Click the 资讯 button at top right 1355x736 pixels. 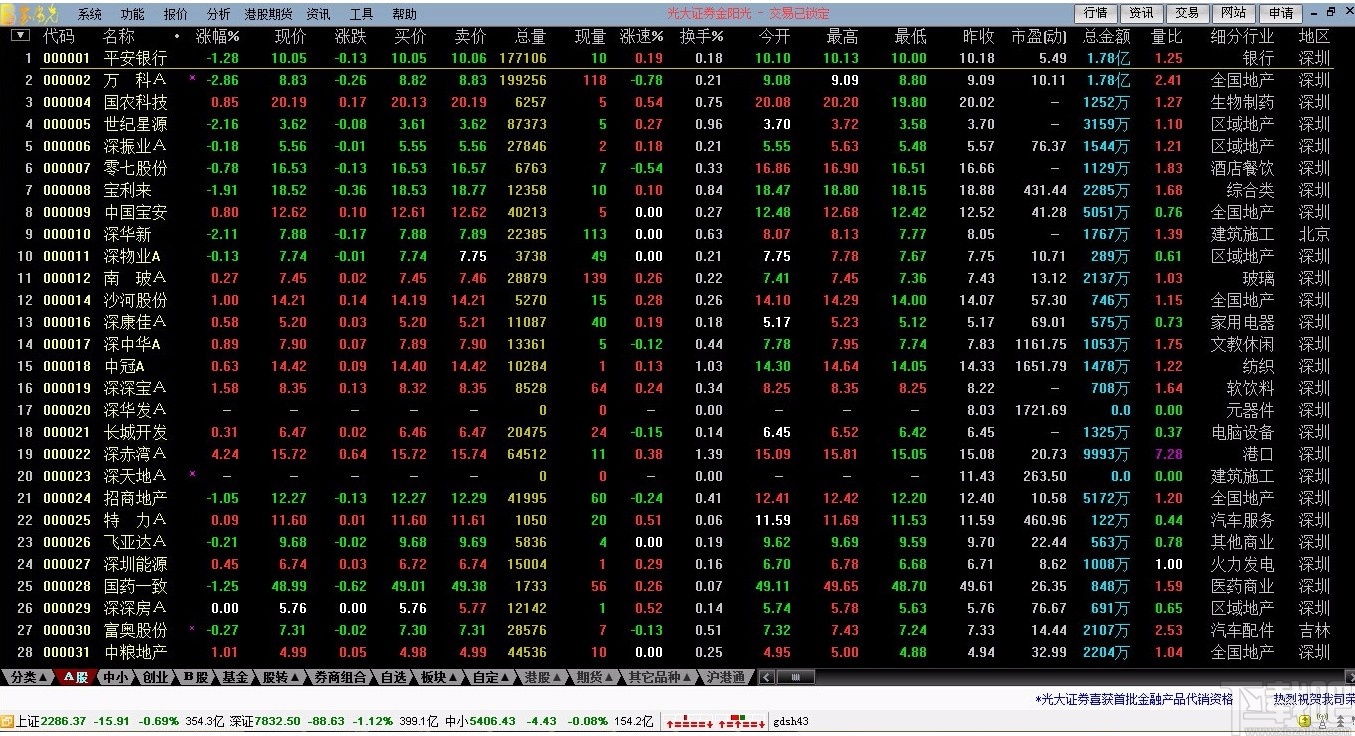point(1142,13)
